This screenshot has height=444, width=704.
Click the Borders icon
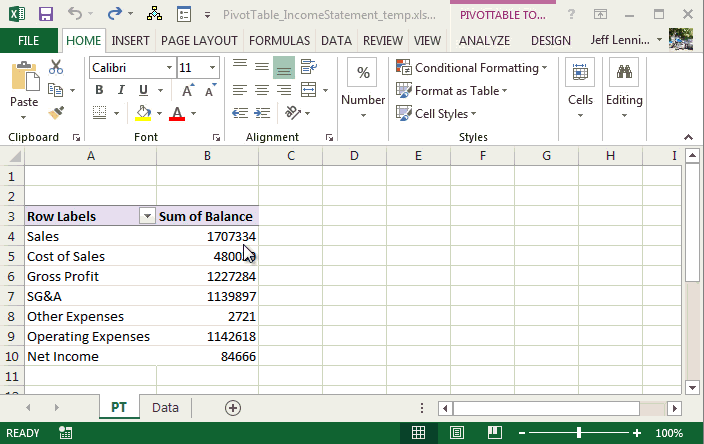click(99, 113)
